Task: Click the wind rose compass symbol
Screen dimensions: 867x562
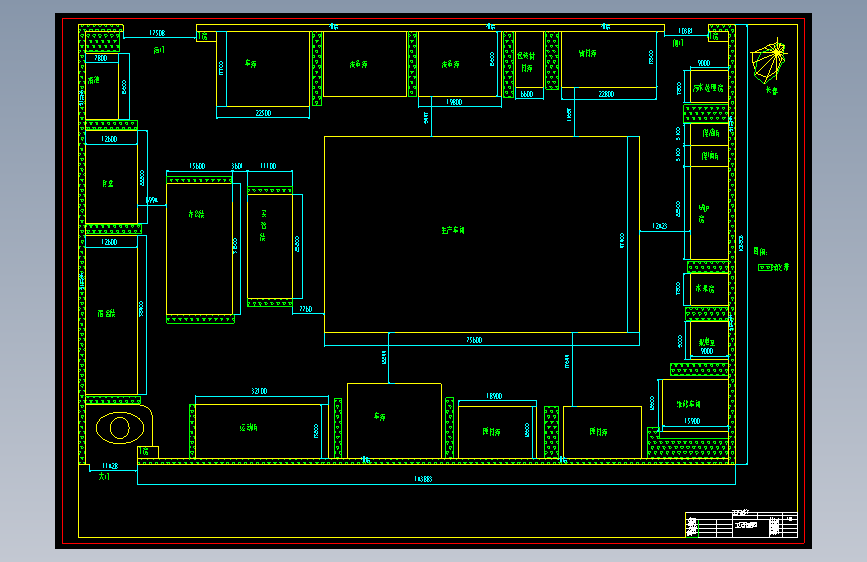Action: click(769, 60)
